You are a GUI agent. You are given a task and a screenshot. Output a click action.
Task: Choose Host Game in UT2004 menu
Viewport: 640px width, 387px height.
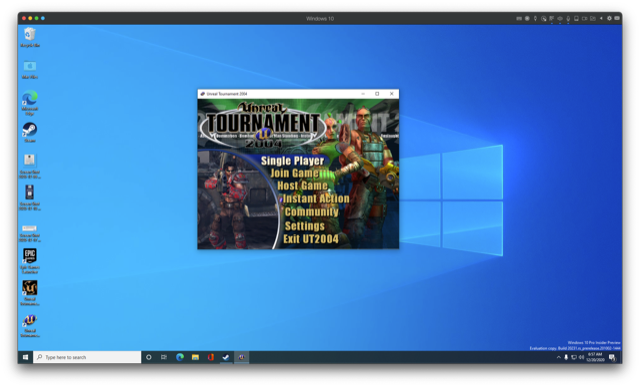tap(302, 186)
